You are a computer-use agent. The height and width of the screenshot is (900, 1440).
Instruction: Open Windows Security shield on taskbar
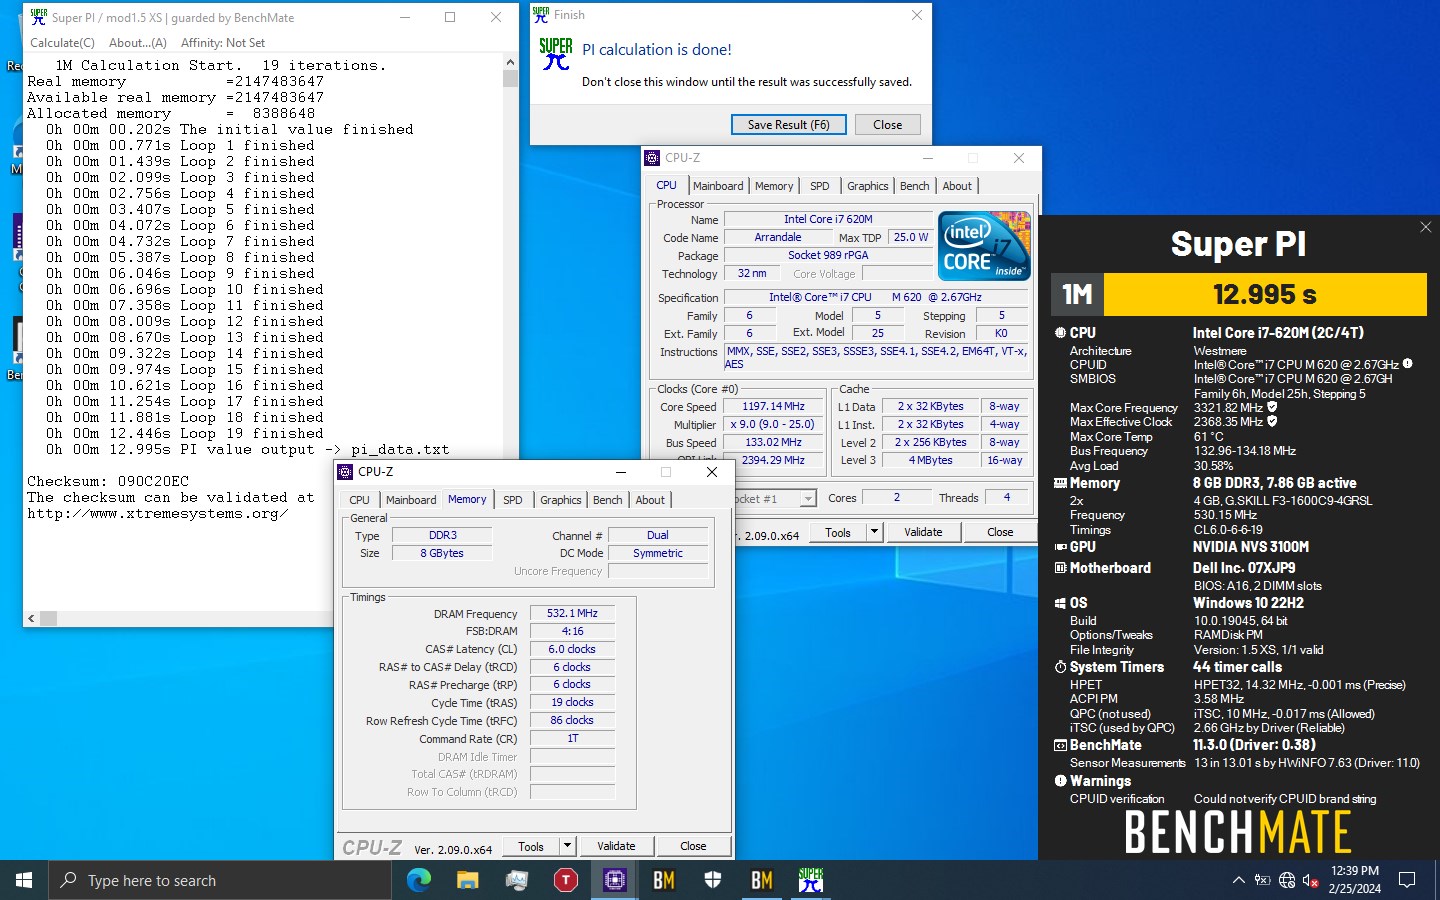713,880
